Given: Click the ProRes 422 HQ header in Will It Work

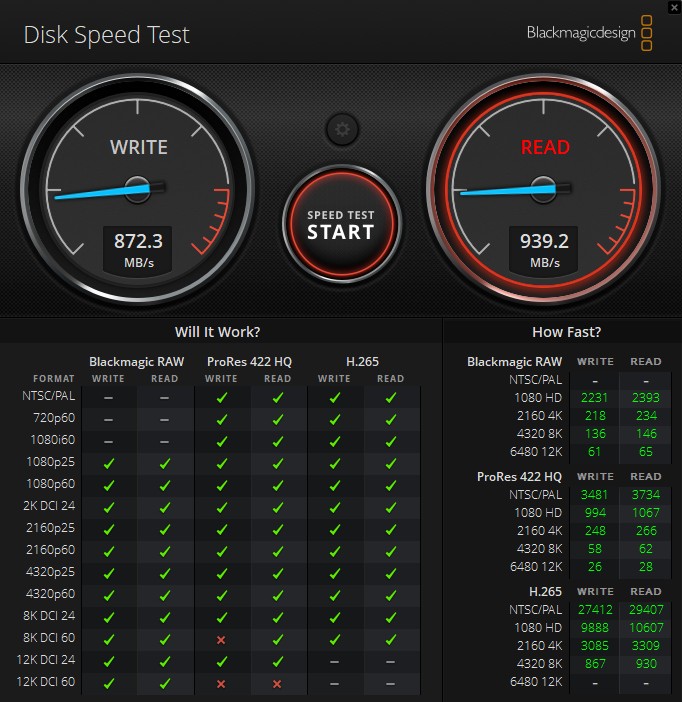Looking at the screenshot, I should tap(249, 361).
